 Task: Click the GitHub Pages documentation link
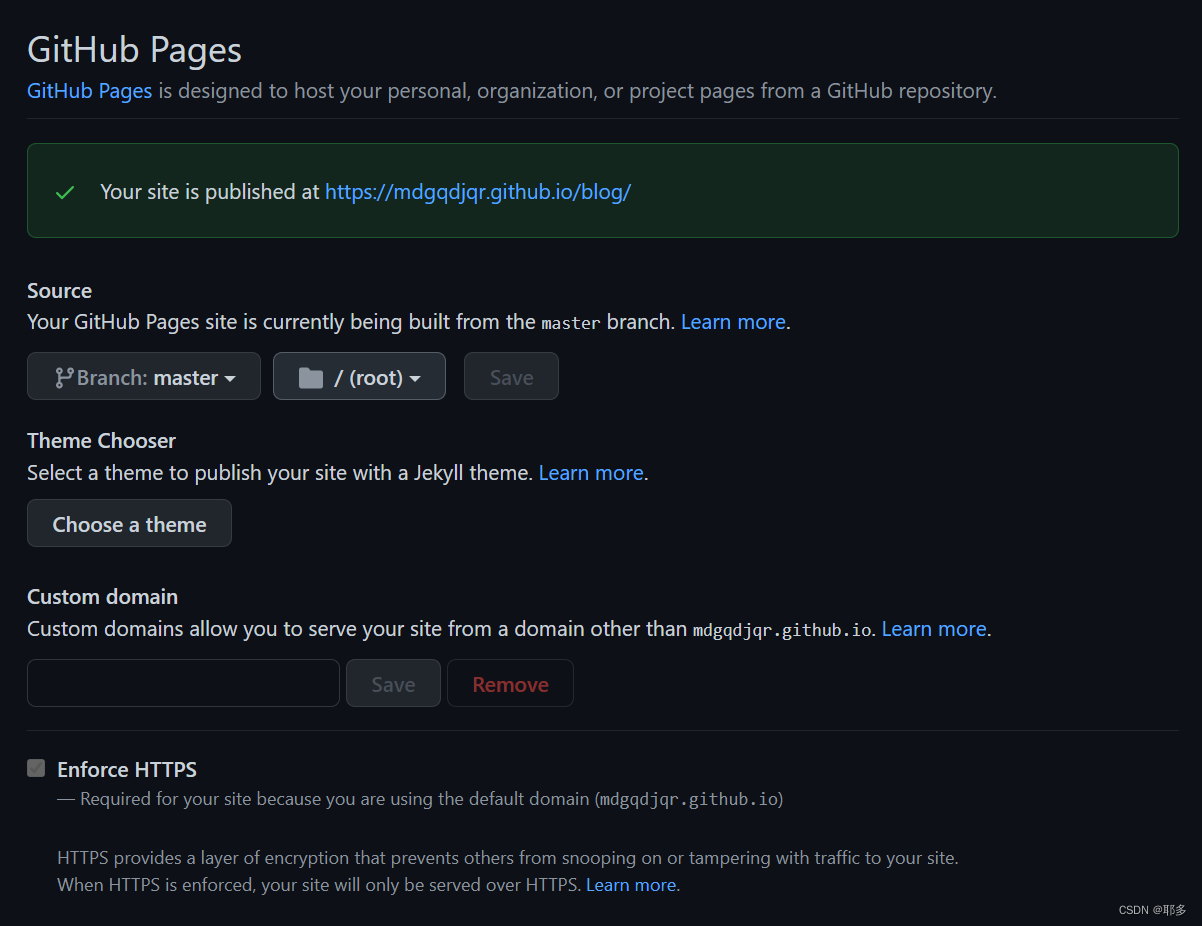point(90,91)
